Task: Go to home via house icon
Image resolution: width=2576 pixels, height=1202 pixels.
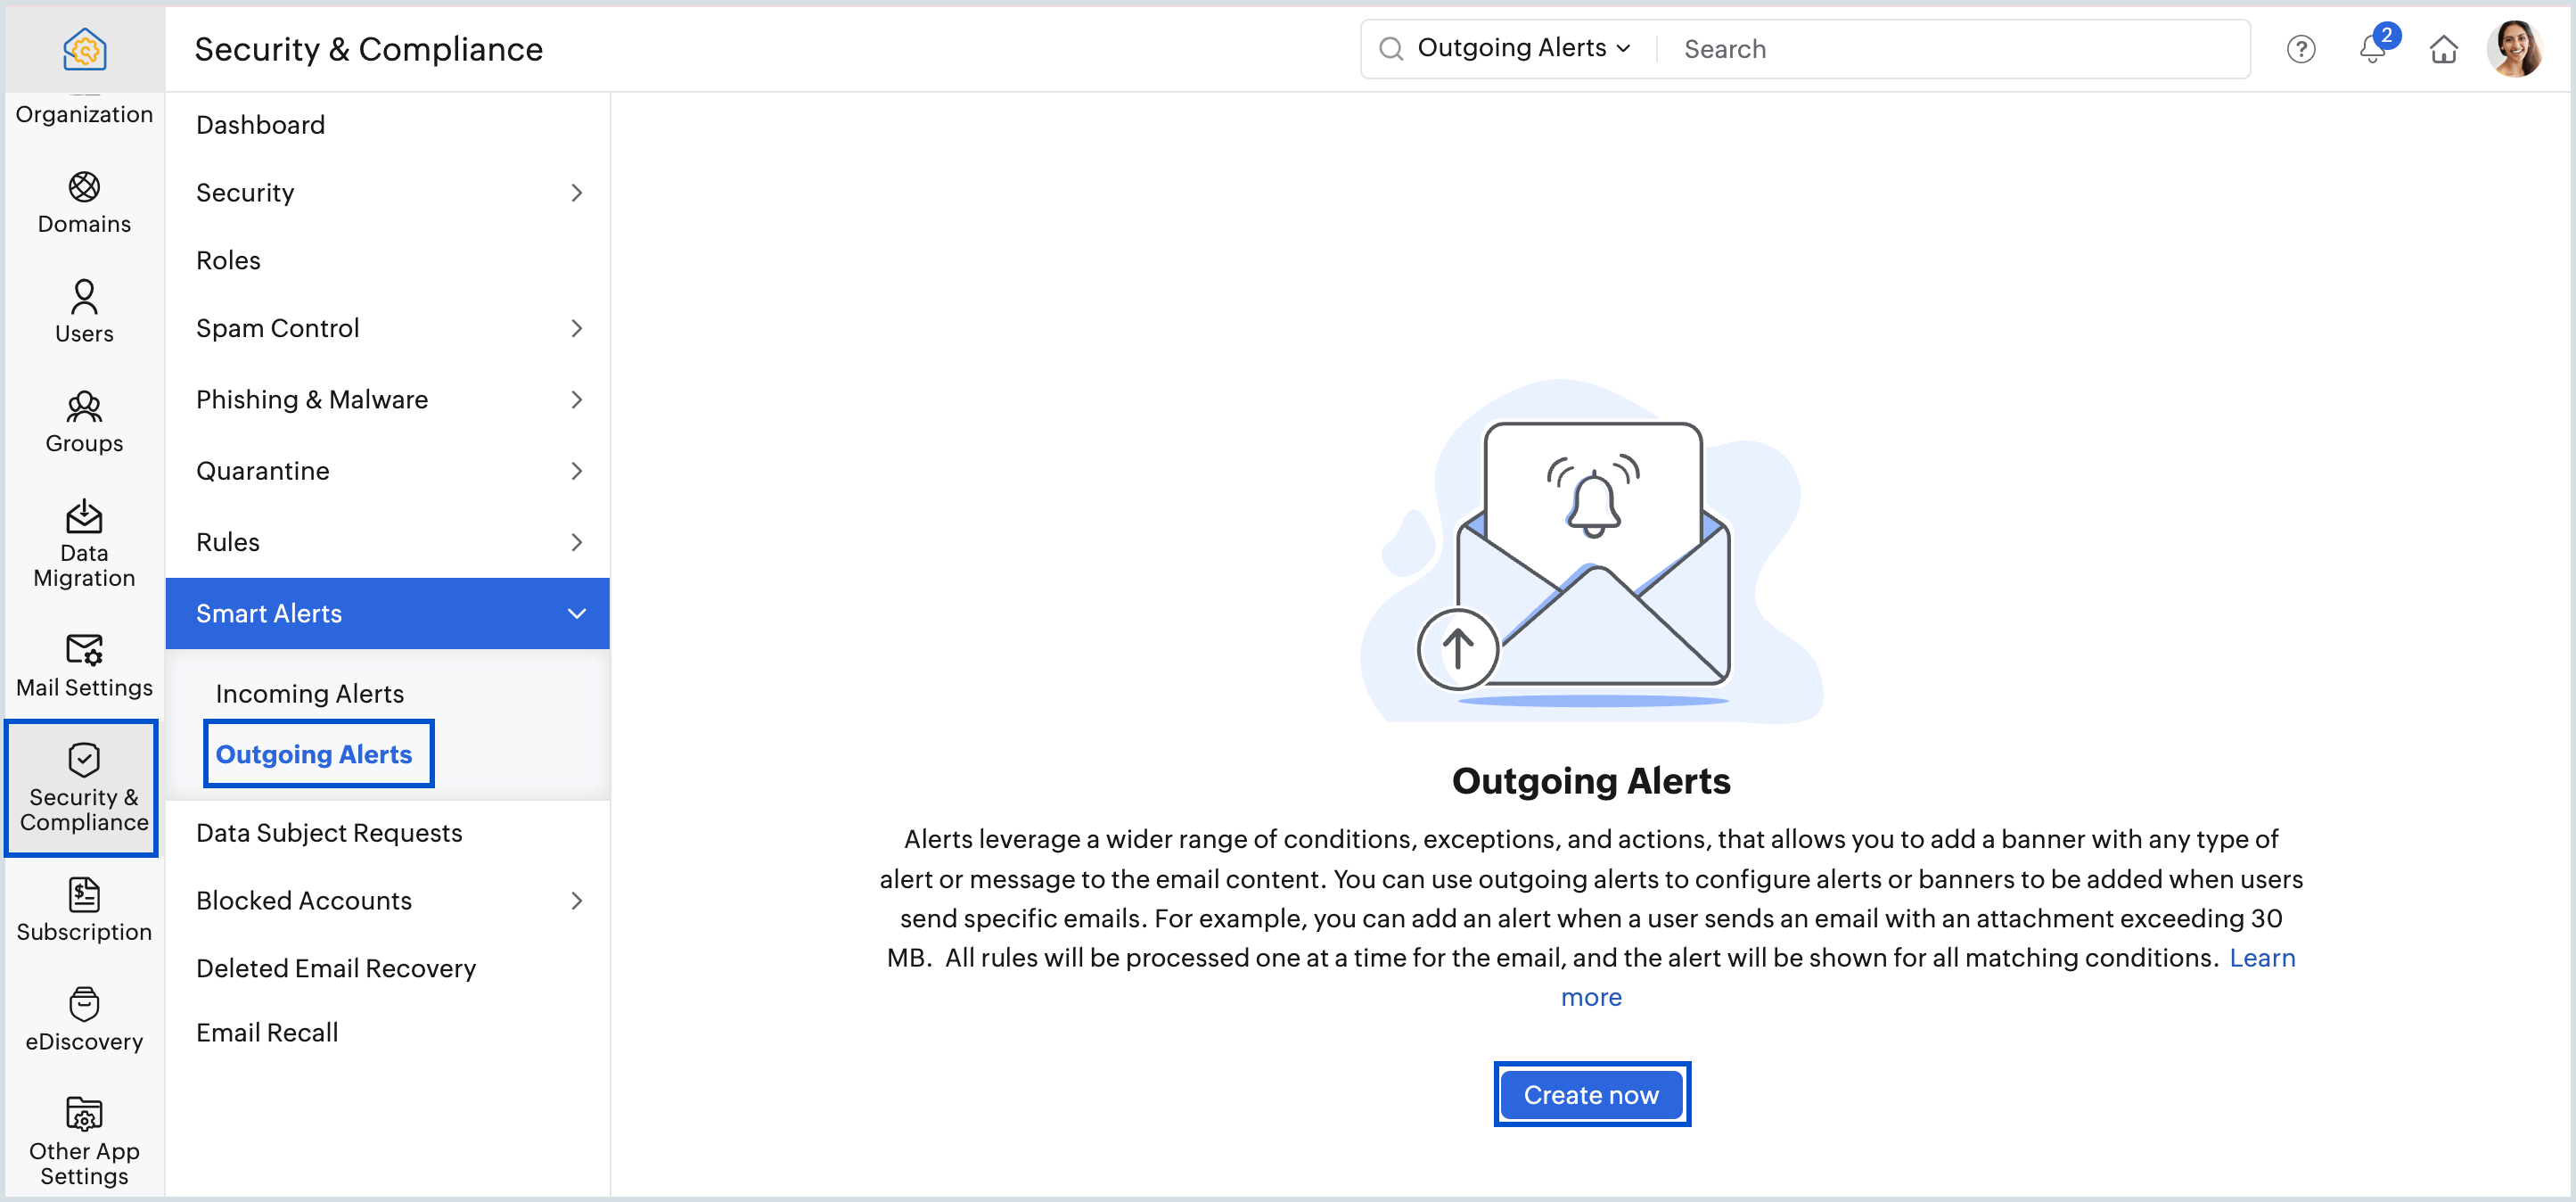Action: tap(2443, 49)
